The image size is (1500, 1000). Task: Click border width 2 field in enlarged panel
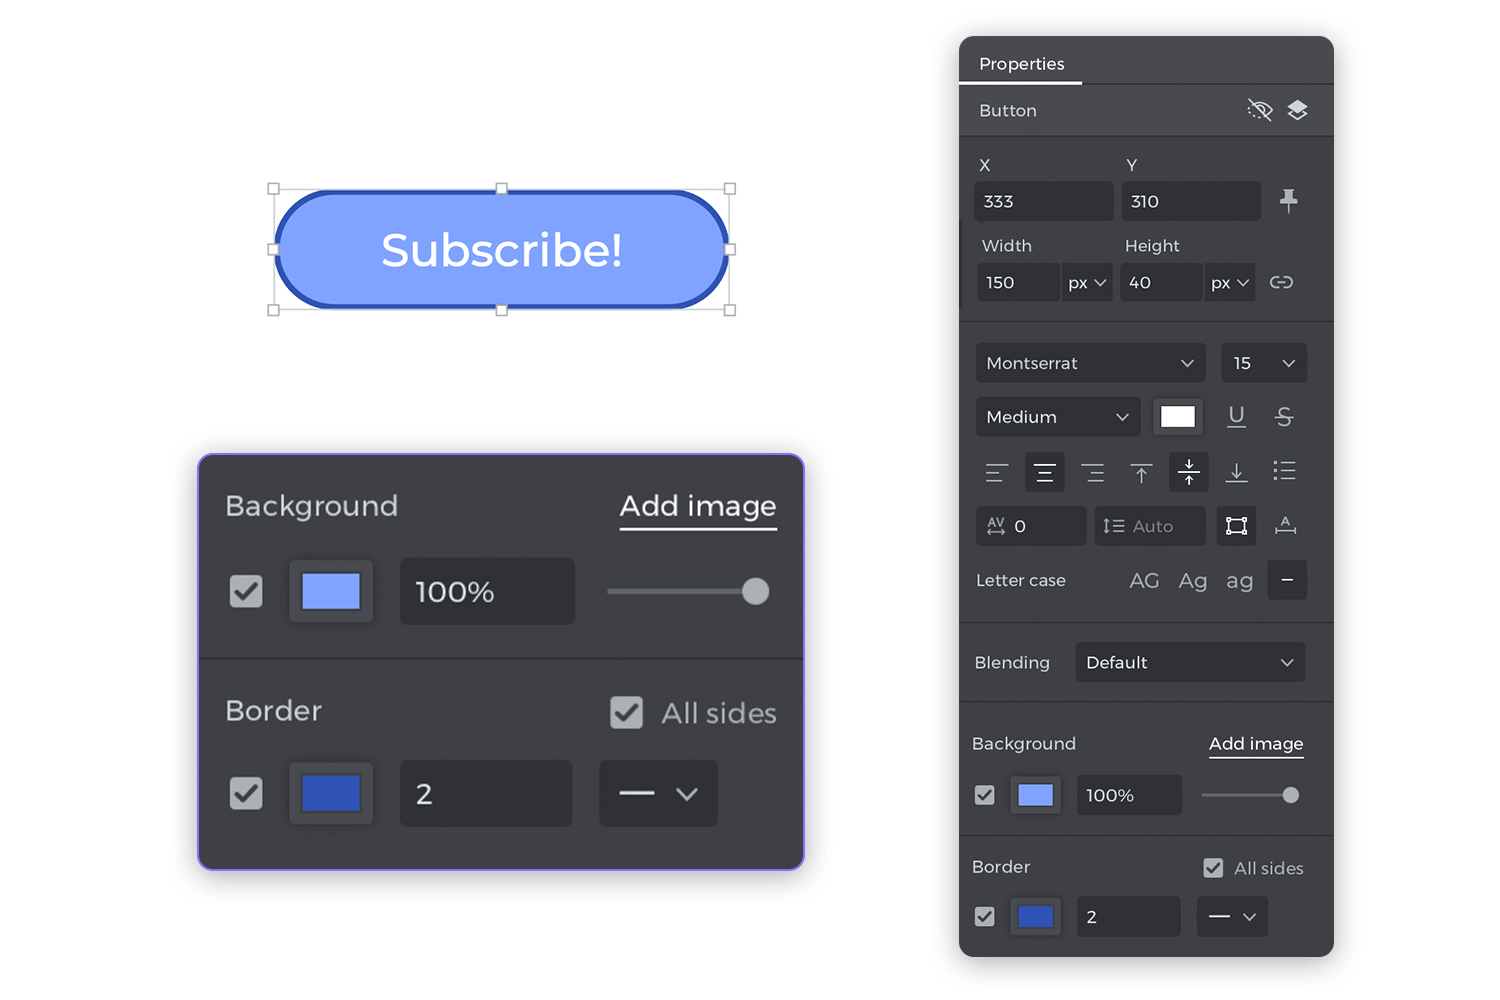(486, 793)
